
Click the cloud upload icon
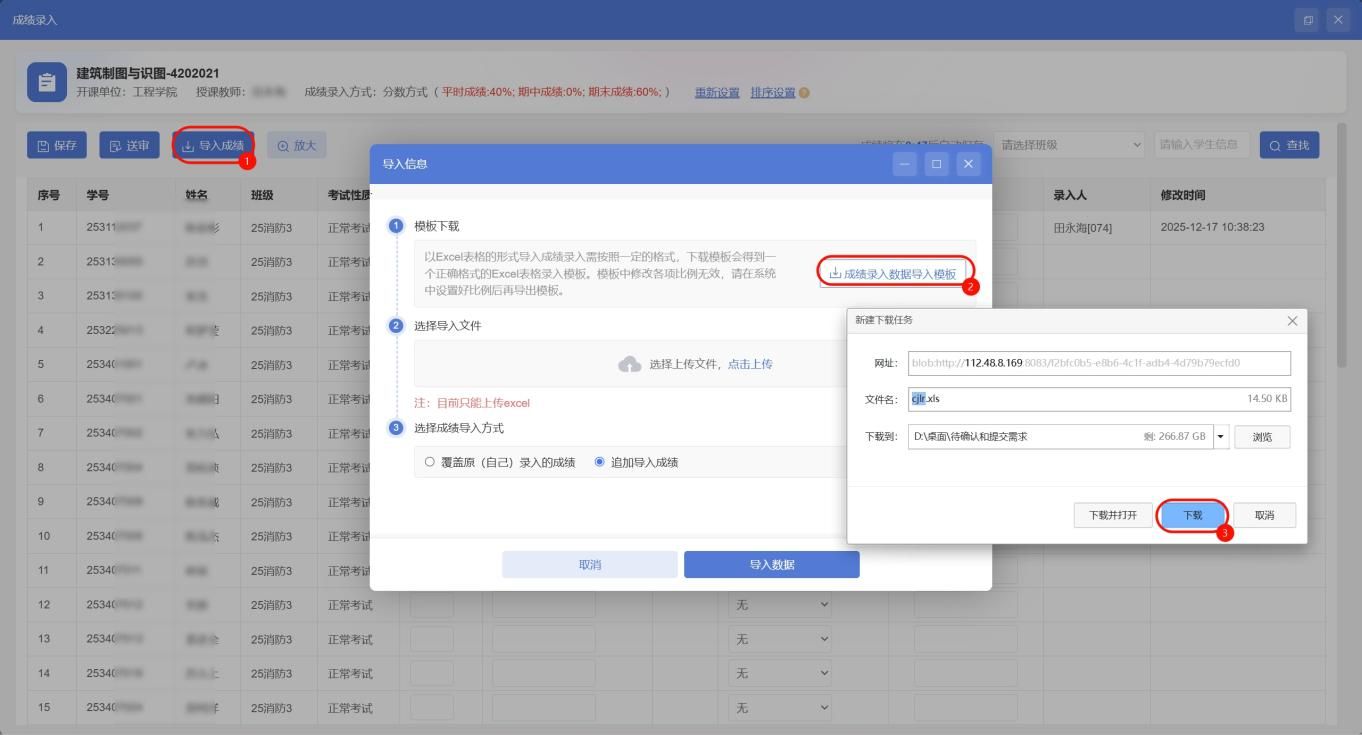pos(630,365)
